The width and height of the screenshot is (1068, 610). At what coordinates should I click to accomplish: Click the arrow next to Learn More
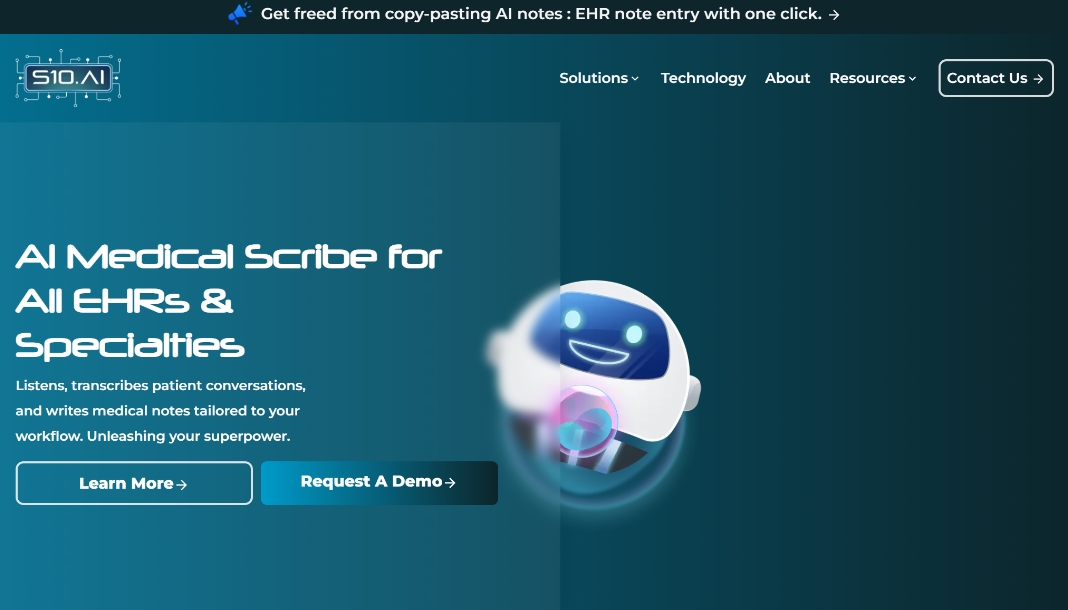pyautogui.click(x=181, y=485)
